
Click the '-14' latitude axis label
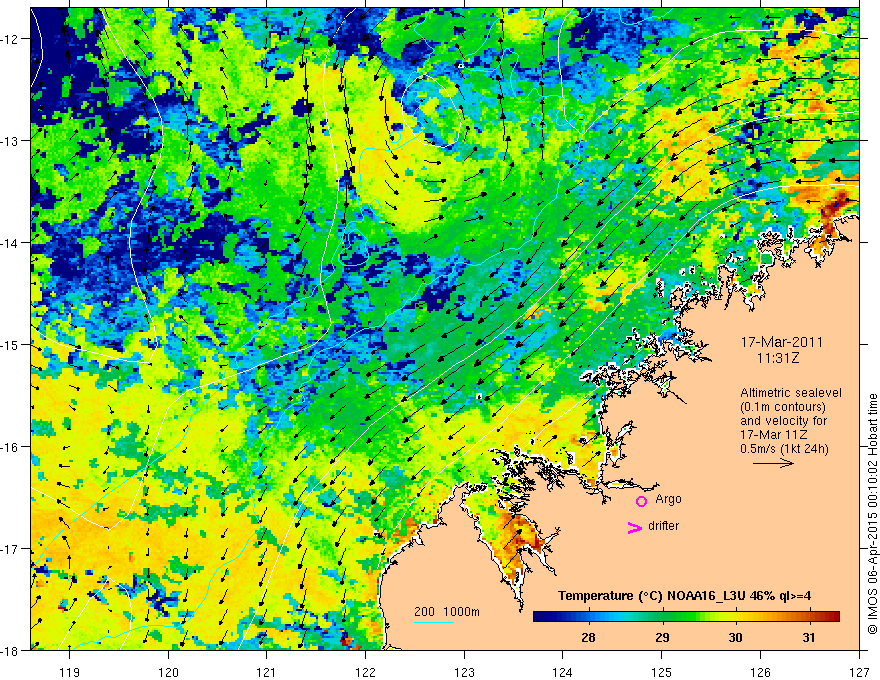11,243
